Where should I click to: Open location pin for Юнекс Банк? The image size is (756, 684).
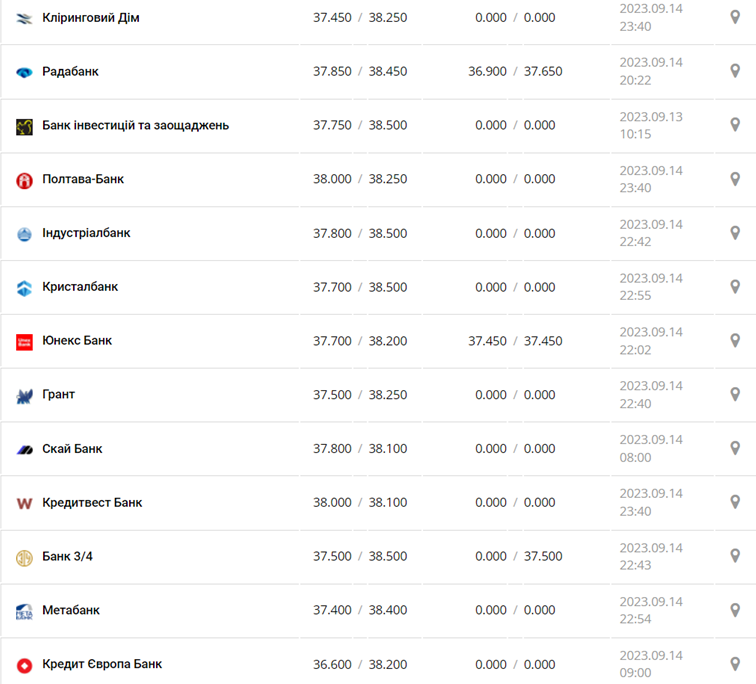735,341
